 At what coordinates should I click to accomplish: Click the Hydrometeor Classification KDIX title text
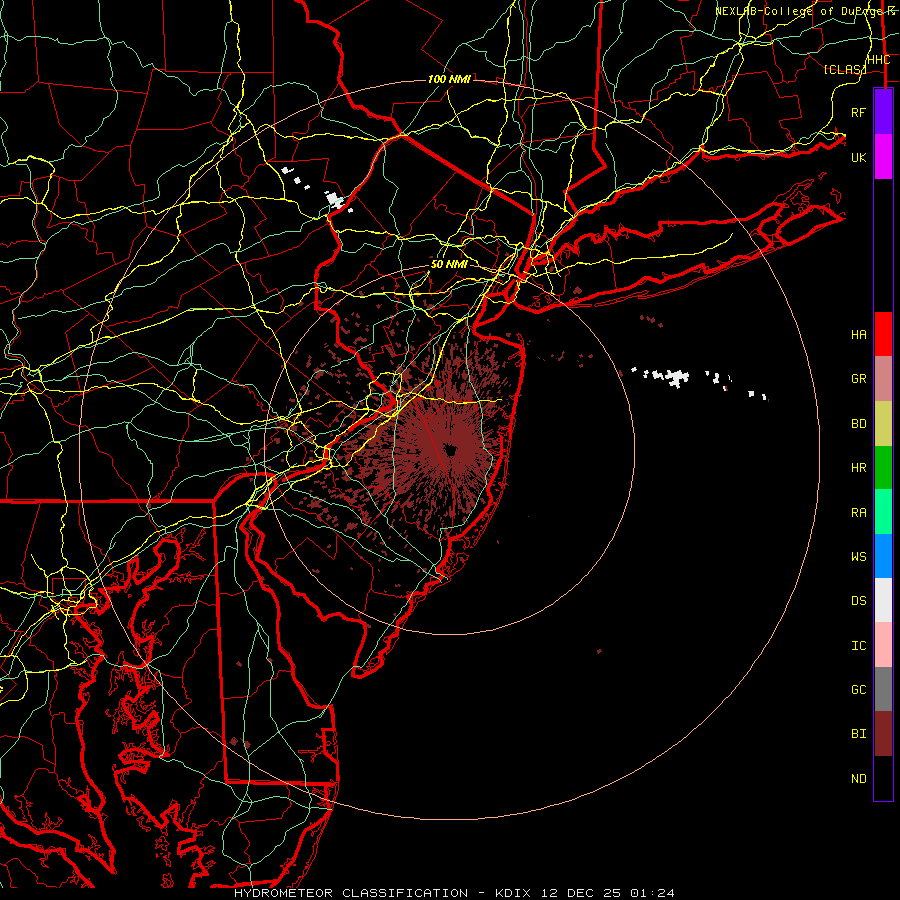[x=453, y=893]
